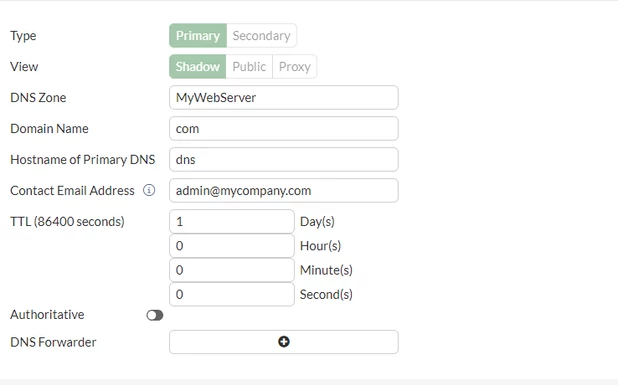The width and height of the screenshot is (618, 385).
Task: Click the TTL Second(s) field
Action: (x=232, y=294)
